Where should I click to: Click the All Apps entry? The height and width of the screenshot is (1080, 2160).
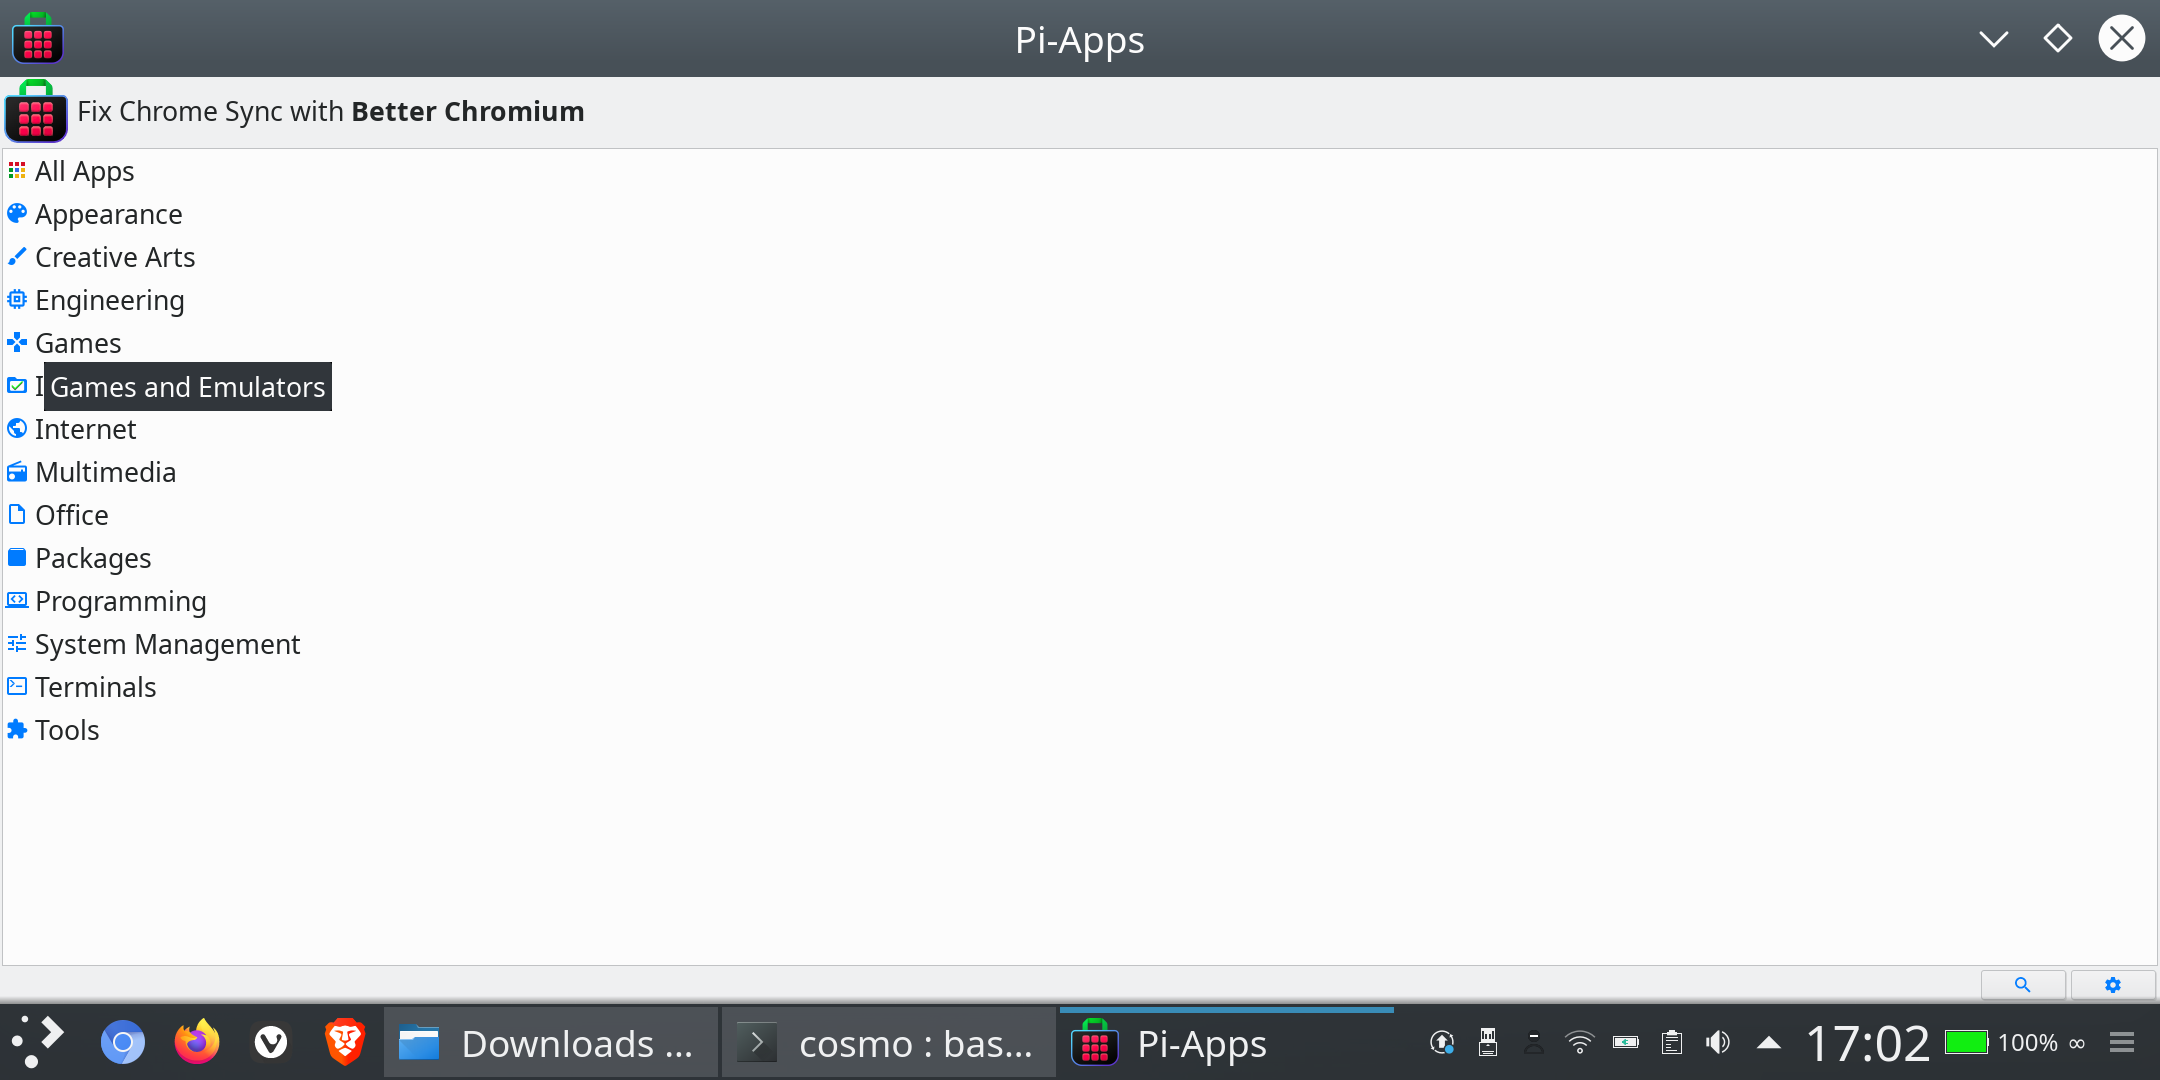[84, 171]
